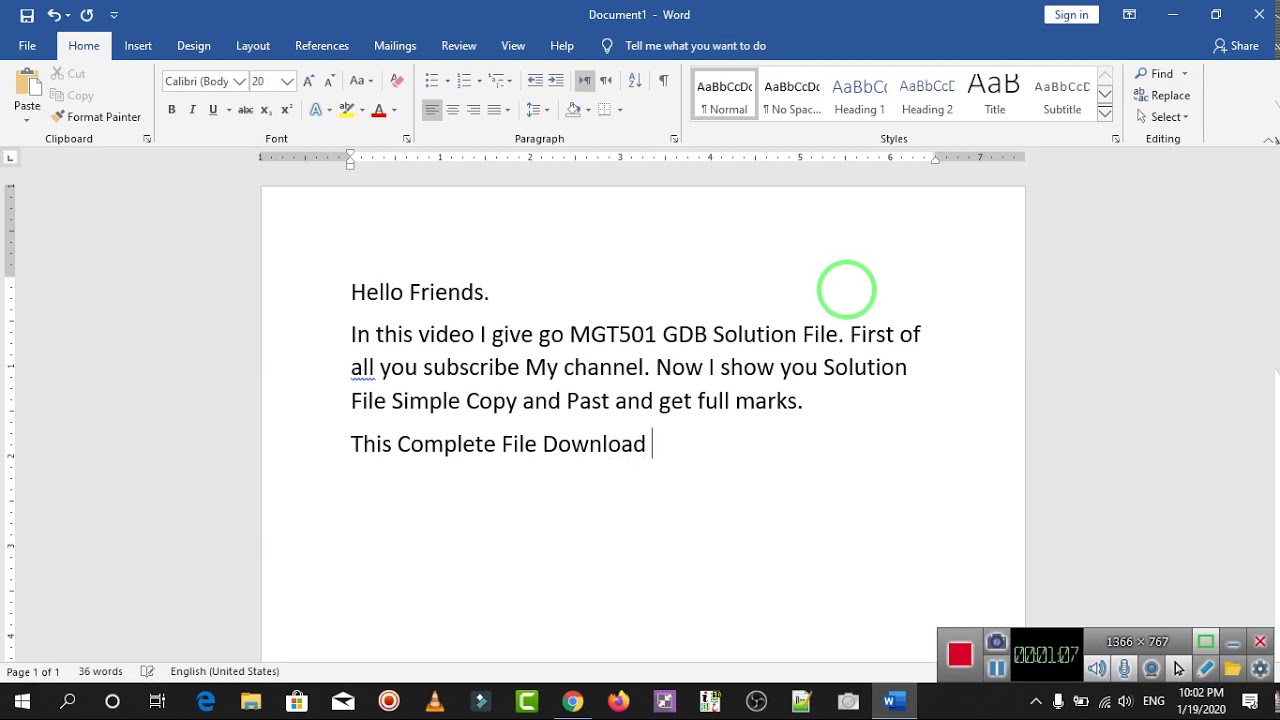Align text left

click(x=431, y=110)
